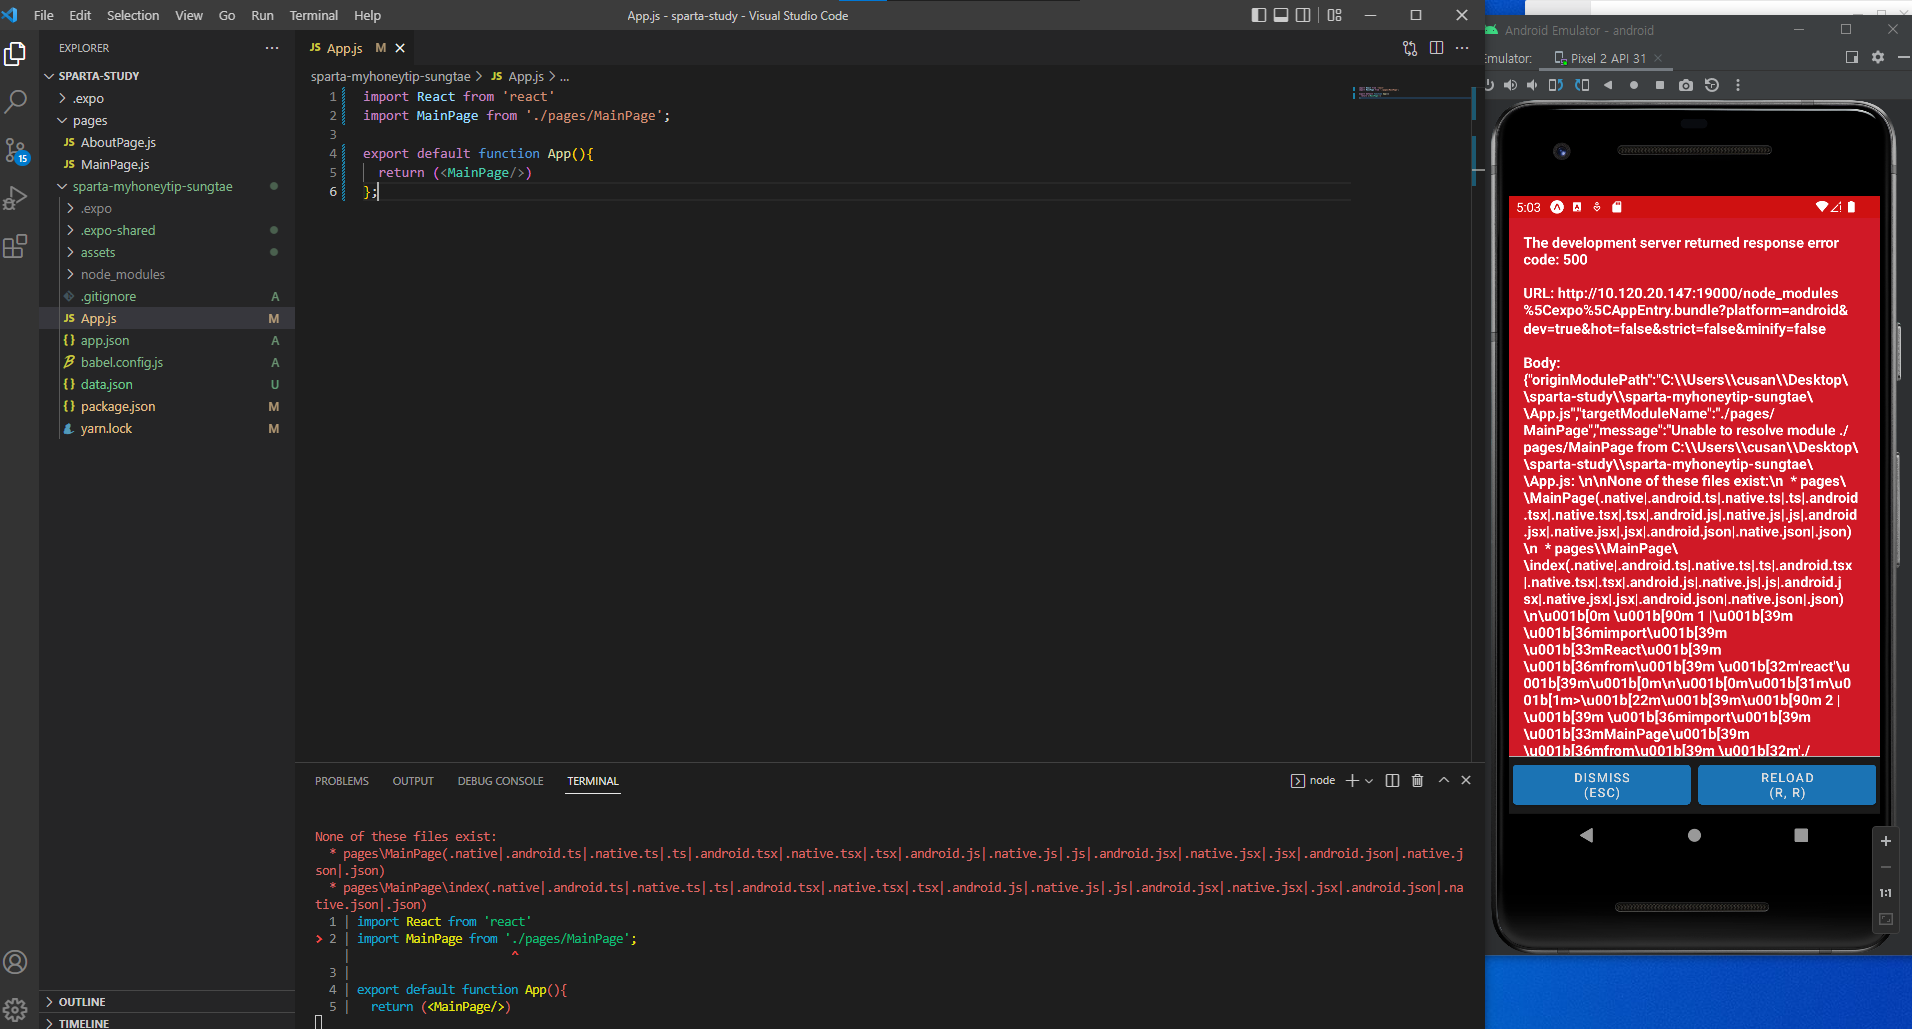Customize layout from title bar icon
The image size is (1912, 1029).
point(1335,15)
